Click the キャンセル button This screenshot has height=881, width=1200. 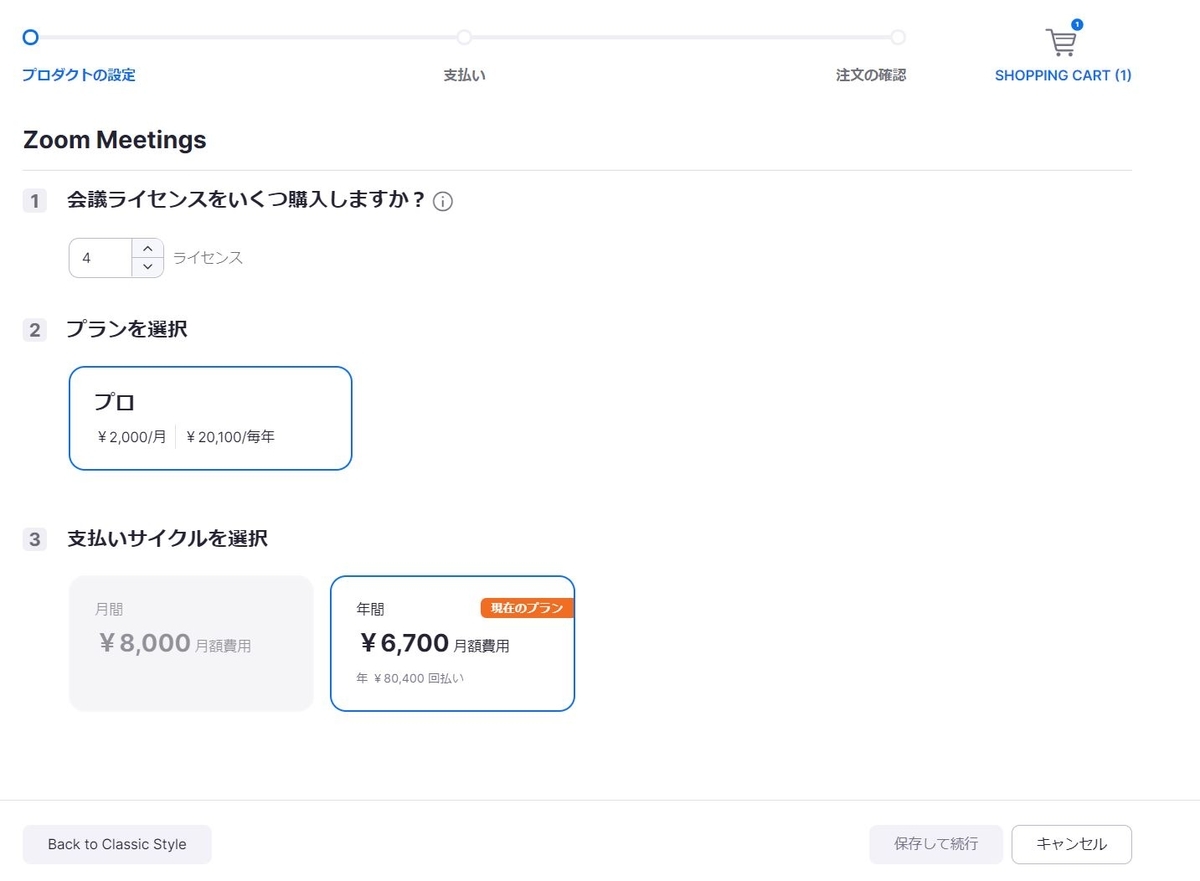click(1072, 844)
